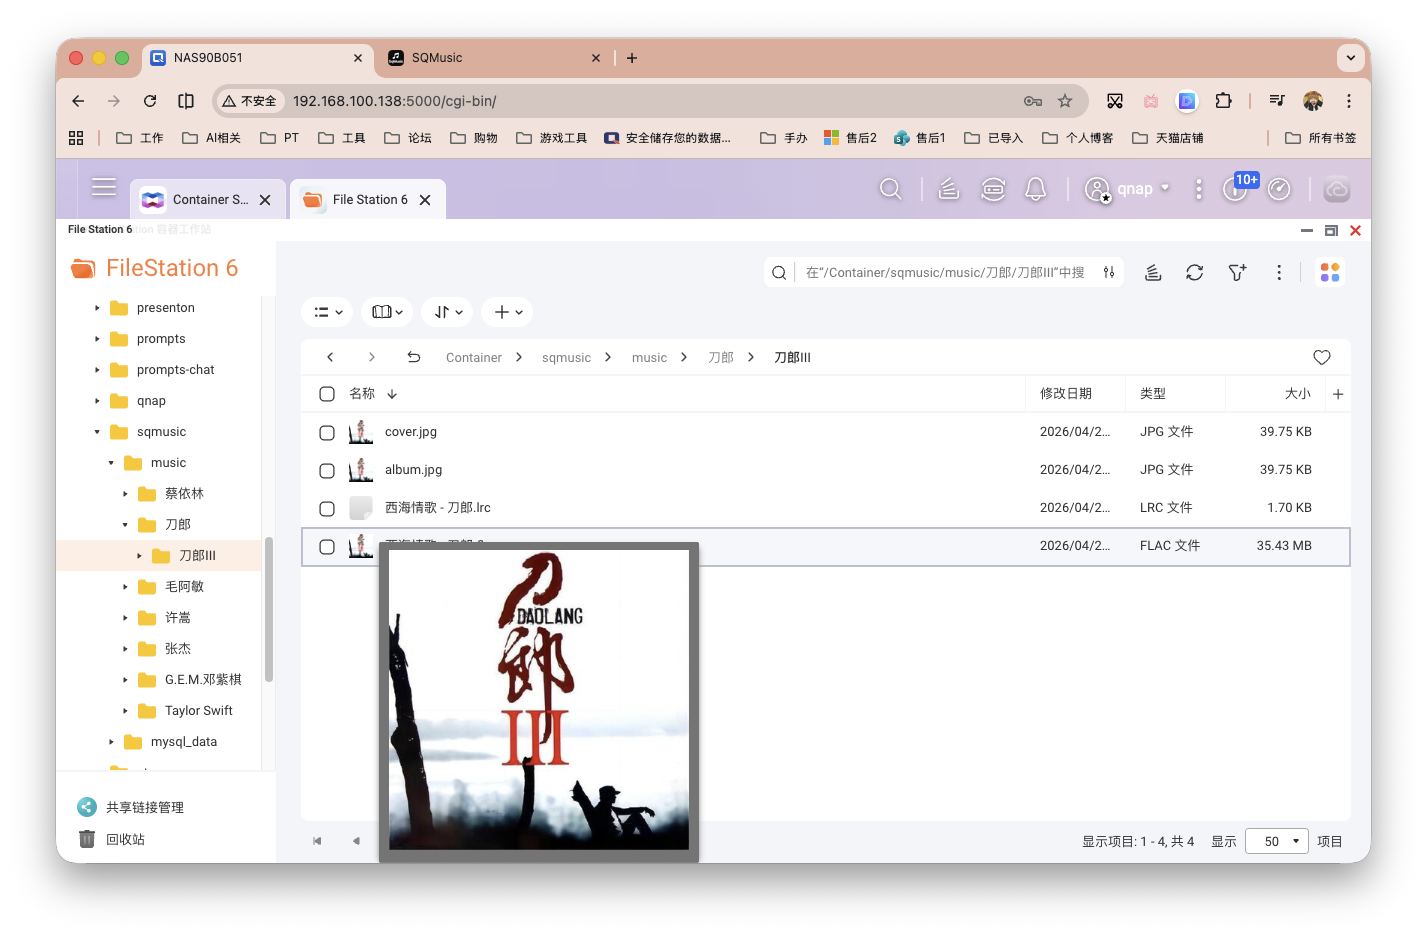
Task: Mark current folder as favorite with heart icon
Action: [x=1321, y=357]
